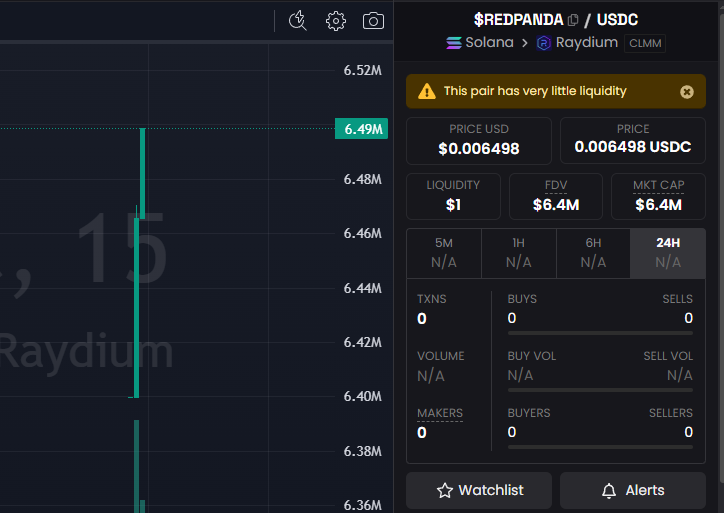This screenshot has height=513, width=724.
Task: Click the 6.49M current price label
Action: [362, 129]
